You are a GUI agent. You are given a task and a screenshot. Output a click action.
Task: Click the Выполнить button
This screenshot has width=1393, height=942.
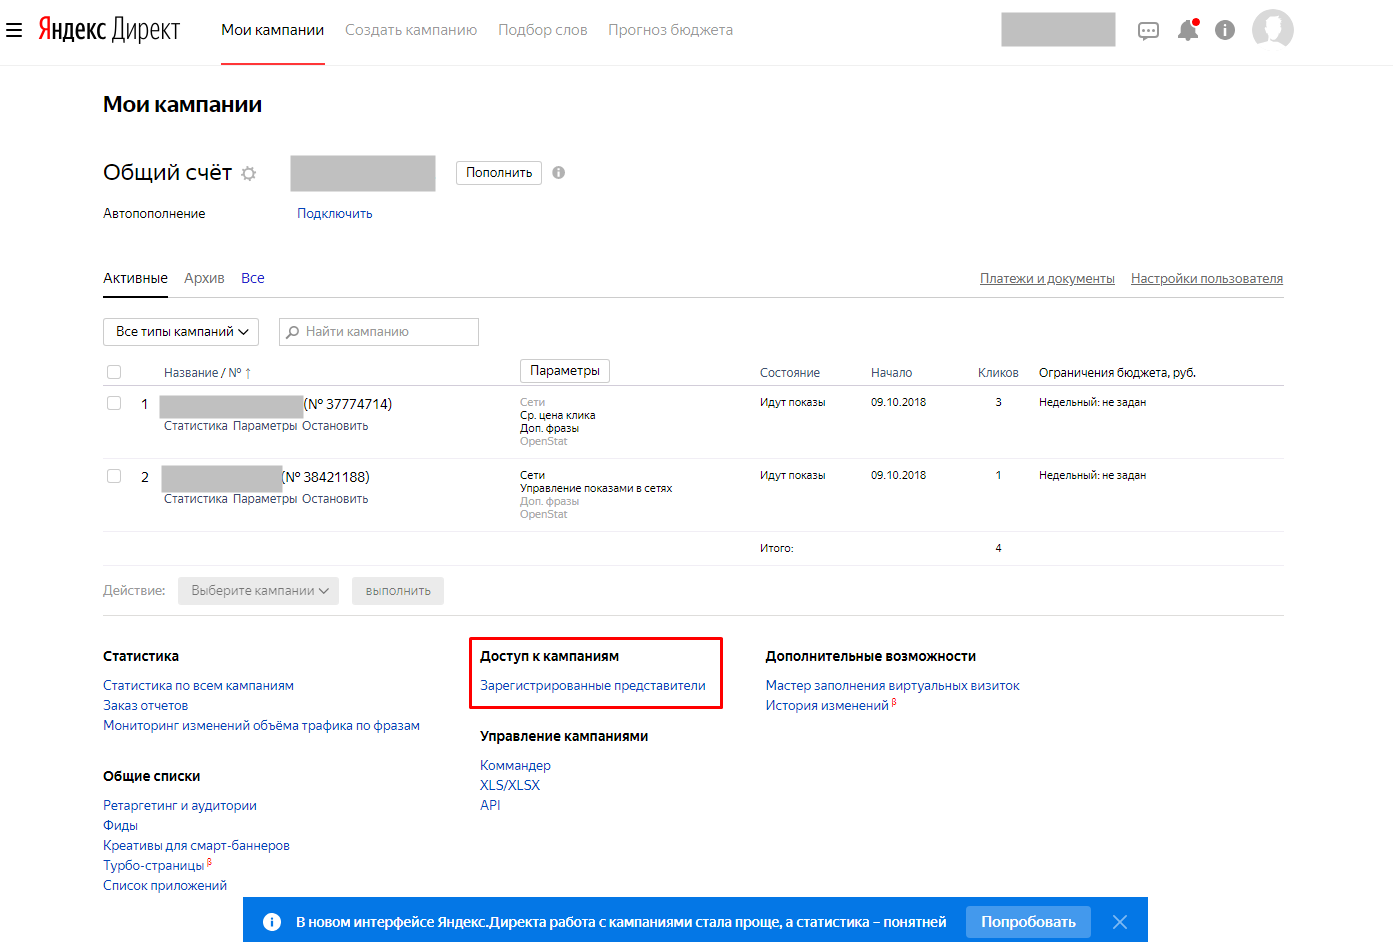coord(398,591)
